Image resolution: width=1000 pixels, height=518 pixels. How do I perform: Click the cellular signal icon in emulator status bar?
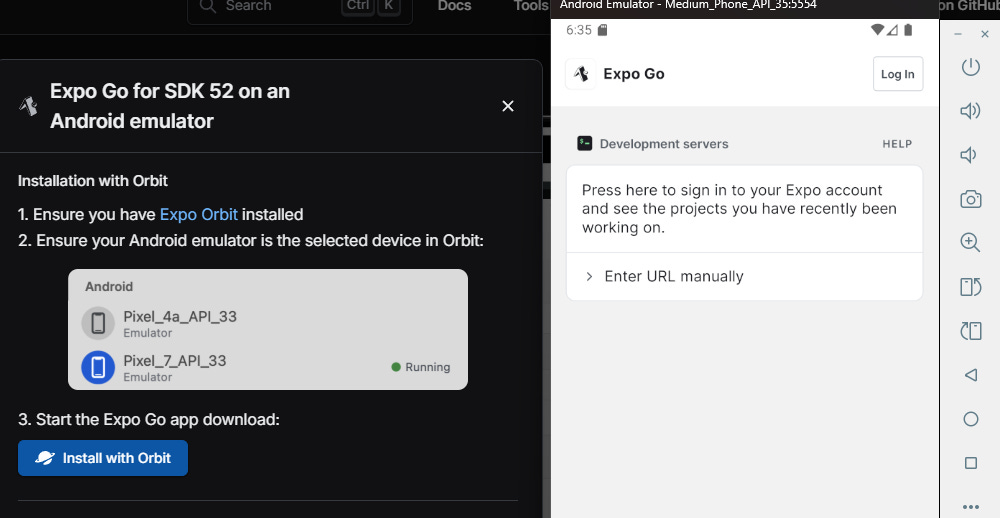tap(892, 30)
